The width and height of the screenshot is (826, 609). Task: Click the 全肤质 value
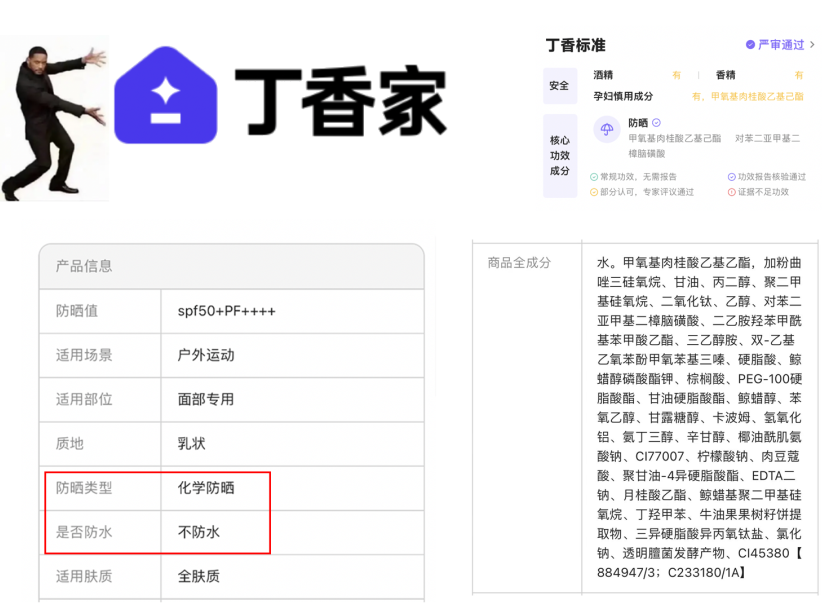(x=199, y=576)
